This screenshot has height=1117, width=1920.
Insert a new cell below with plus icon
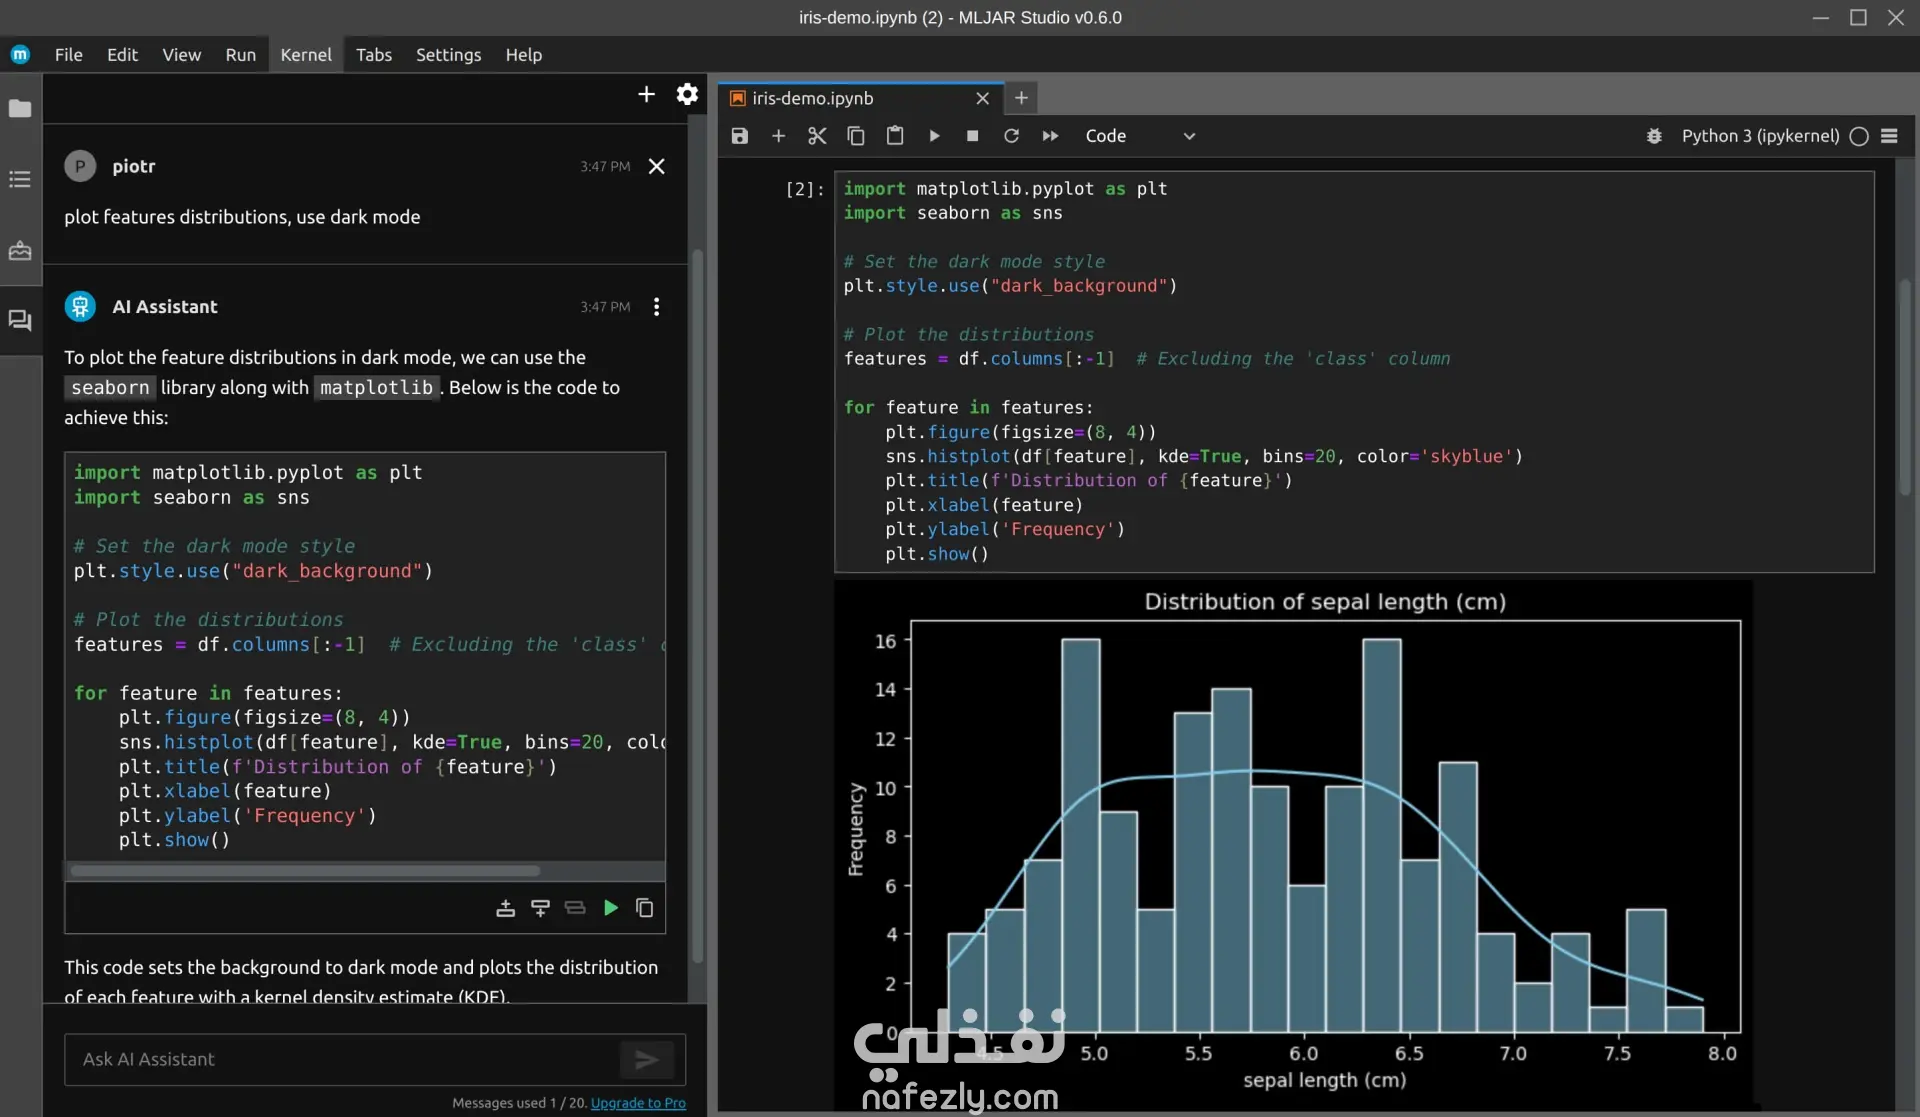point(778,136)
